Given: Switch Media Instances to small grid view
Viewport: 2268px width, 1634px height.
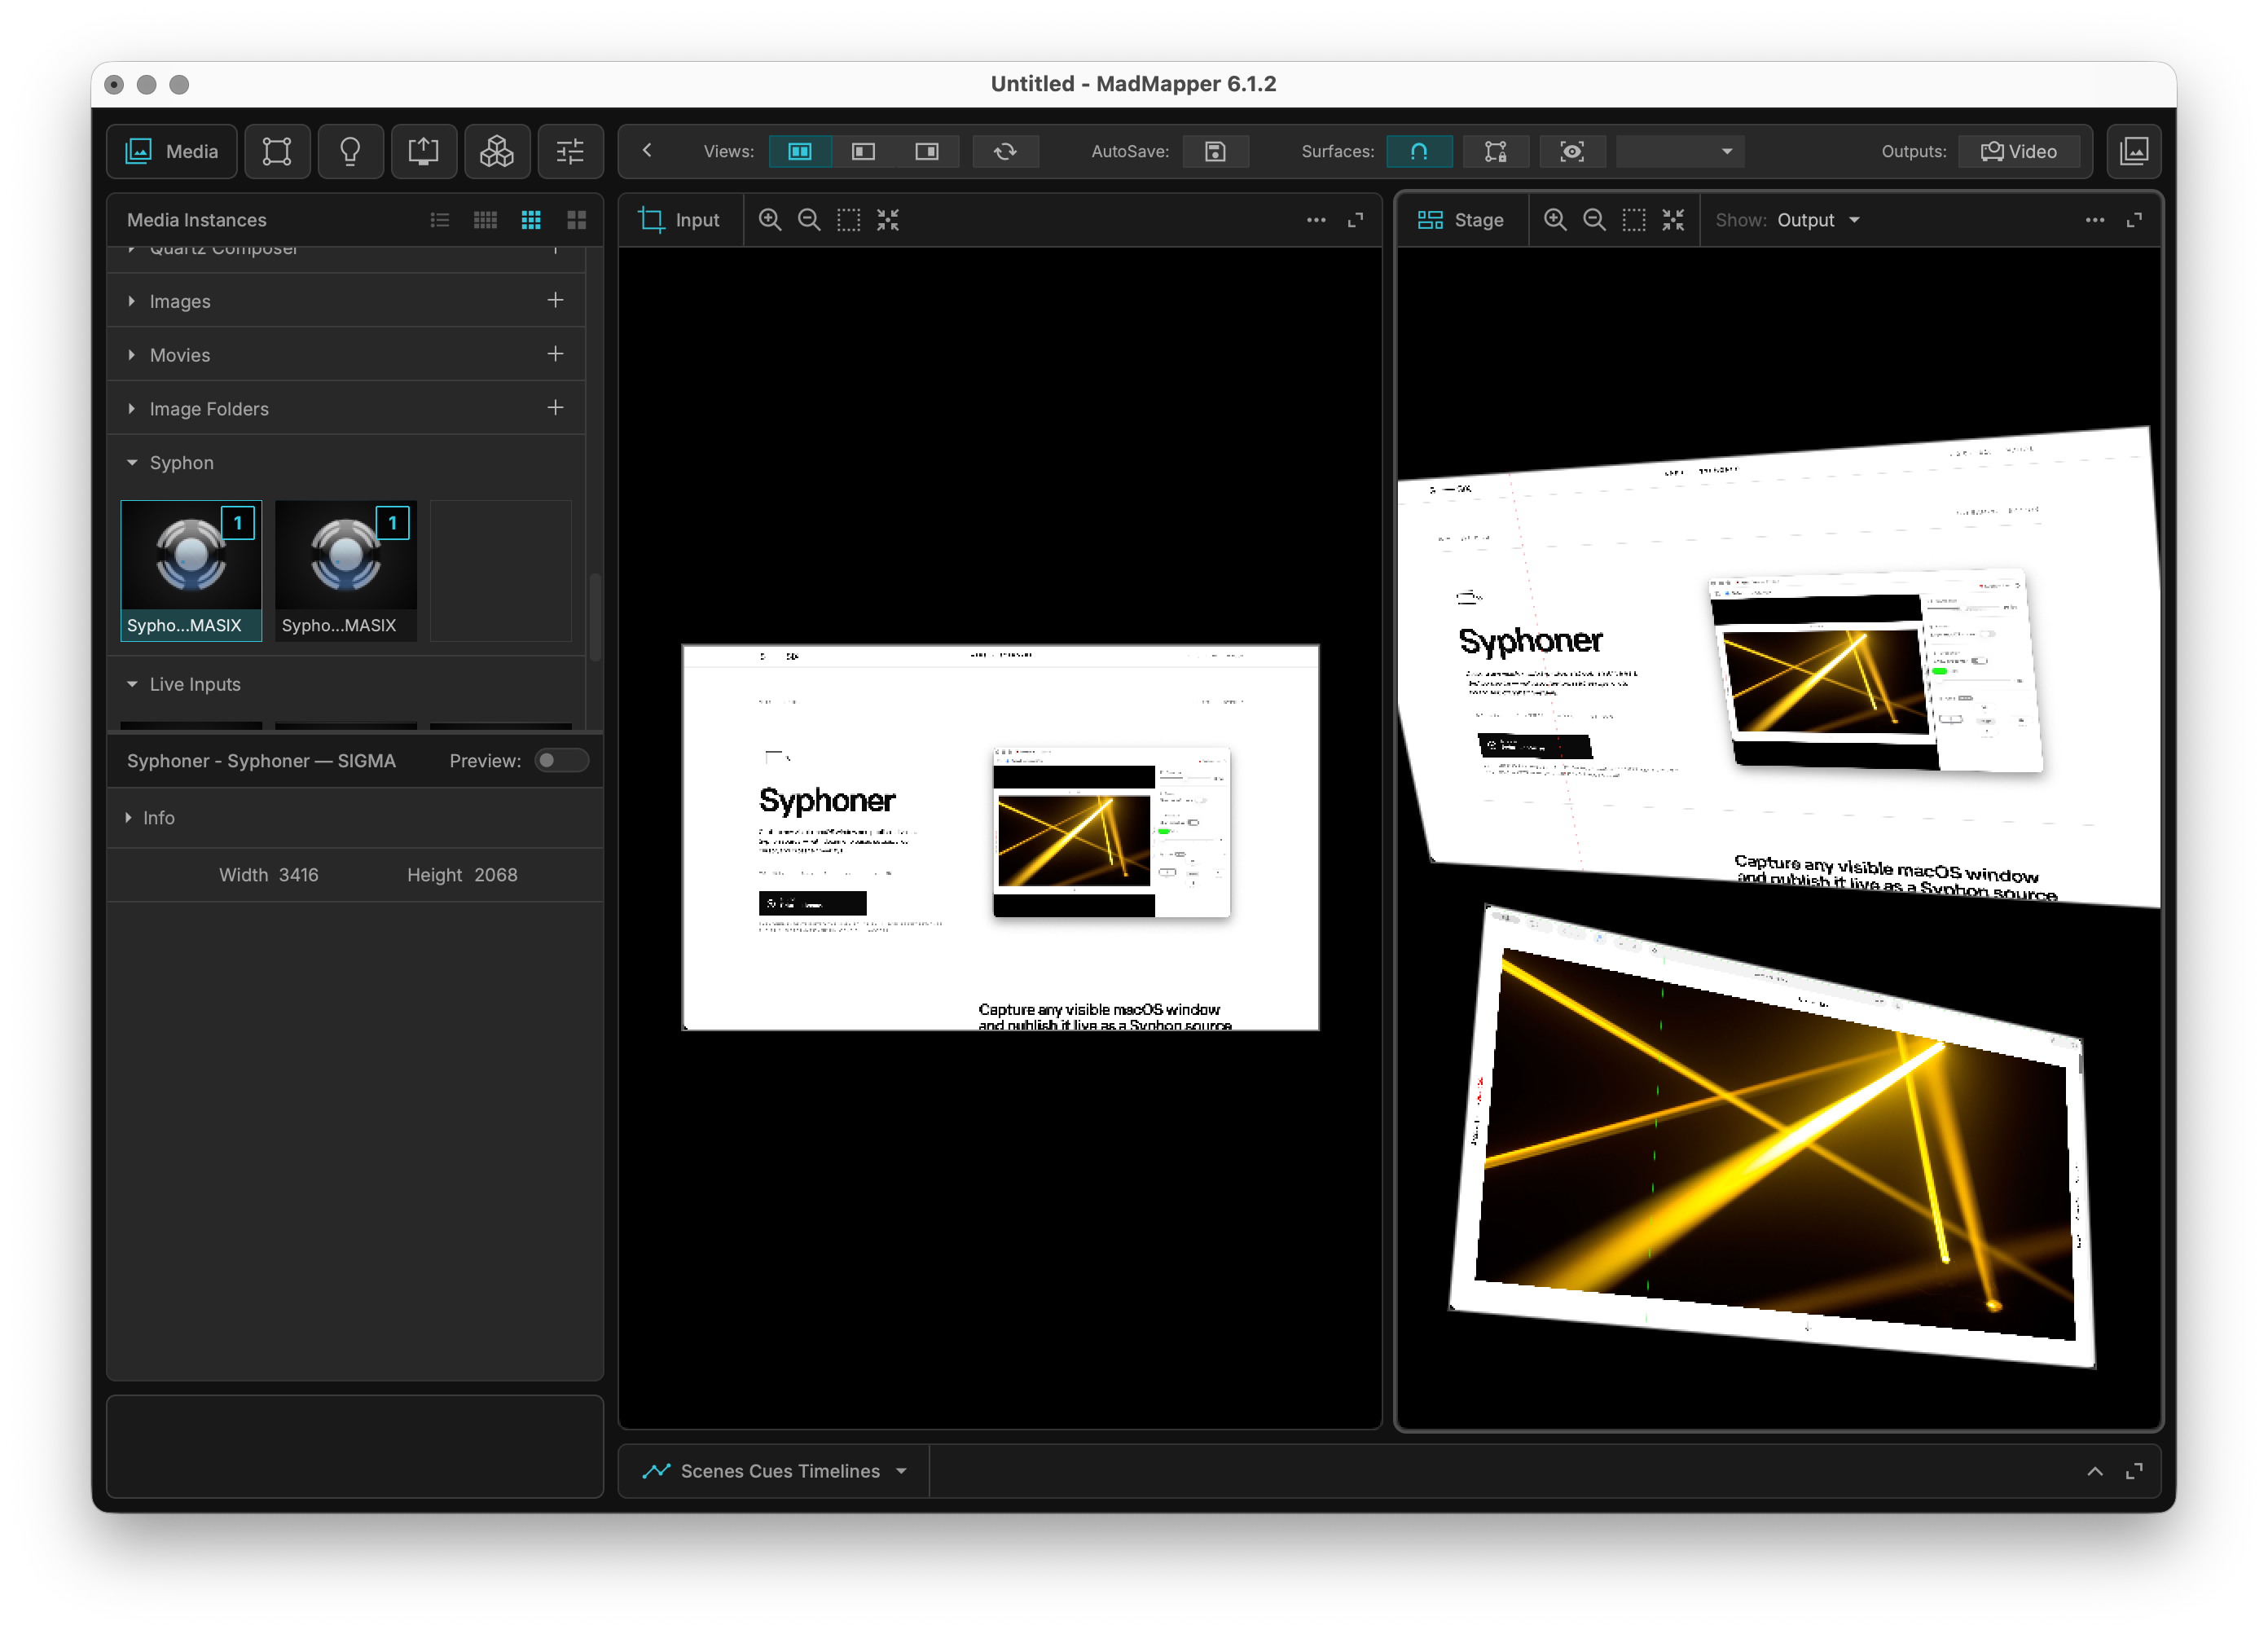Looking at the screenshot, I should (x=485, y=220).
